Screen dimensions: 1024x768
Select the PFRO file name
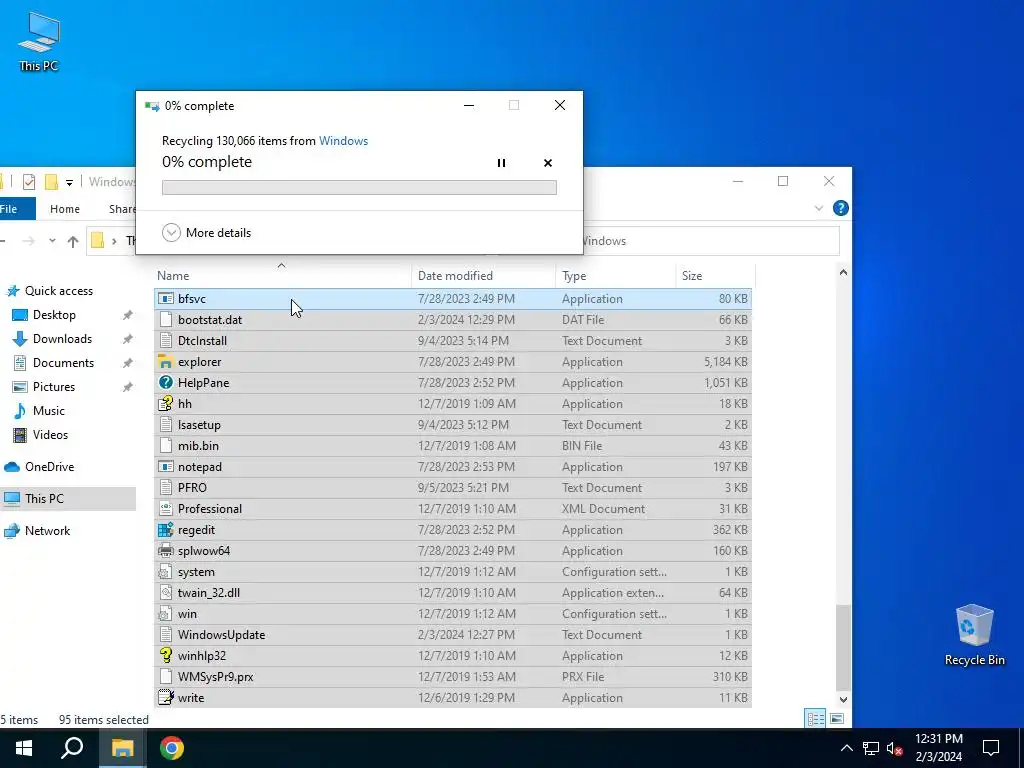click(x=192, y=488)
